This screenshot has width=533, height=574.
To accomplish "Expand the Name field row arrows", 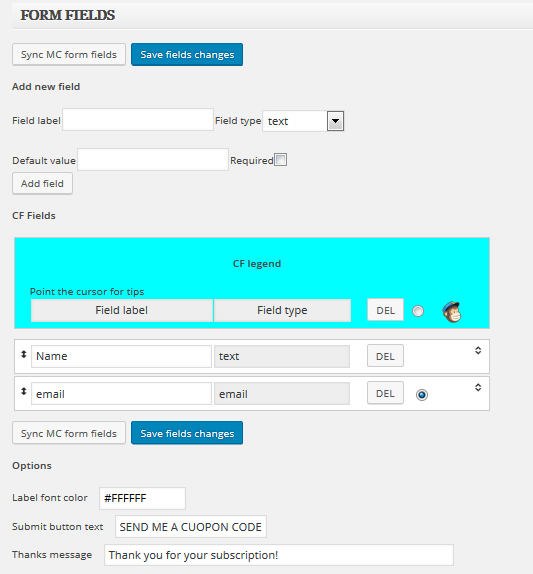I will pos(478,350).
